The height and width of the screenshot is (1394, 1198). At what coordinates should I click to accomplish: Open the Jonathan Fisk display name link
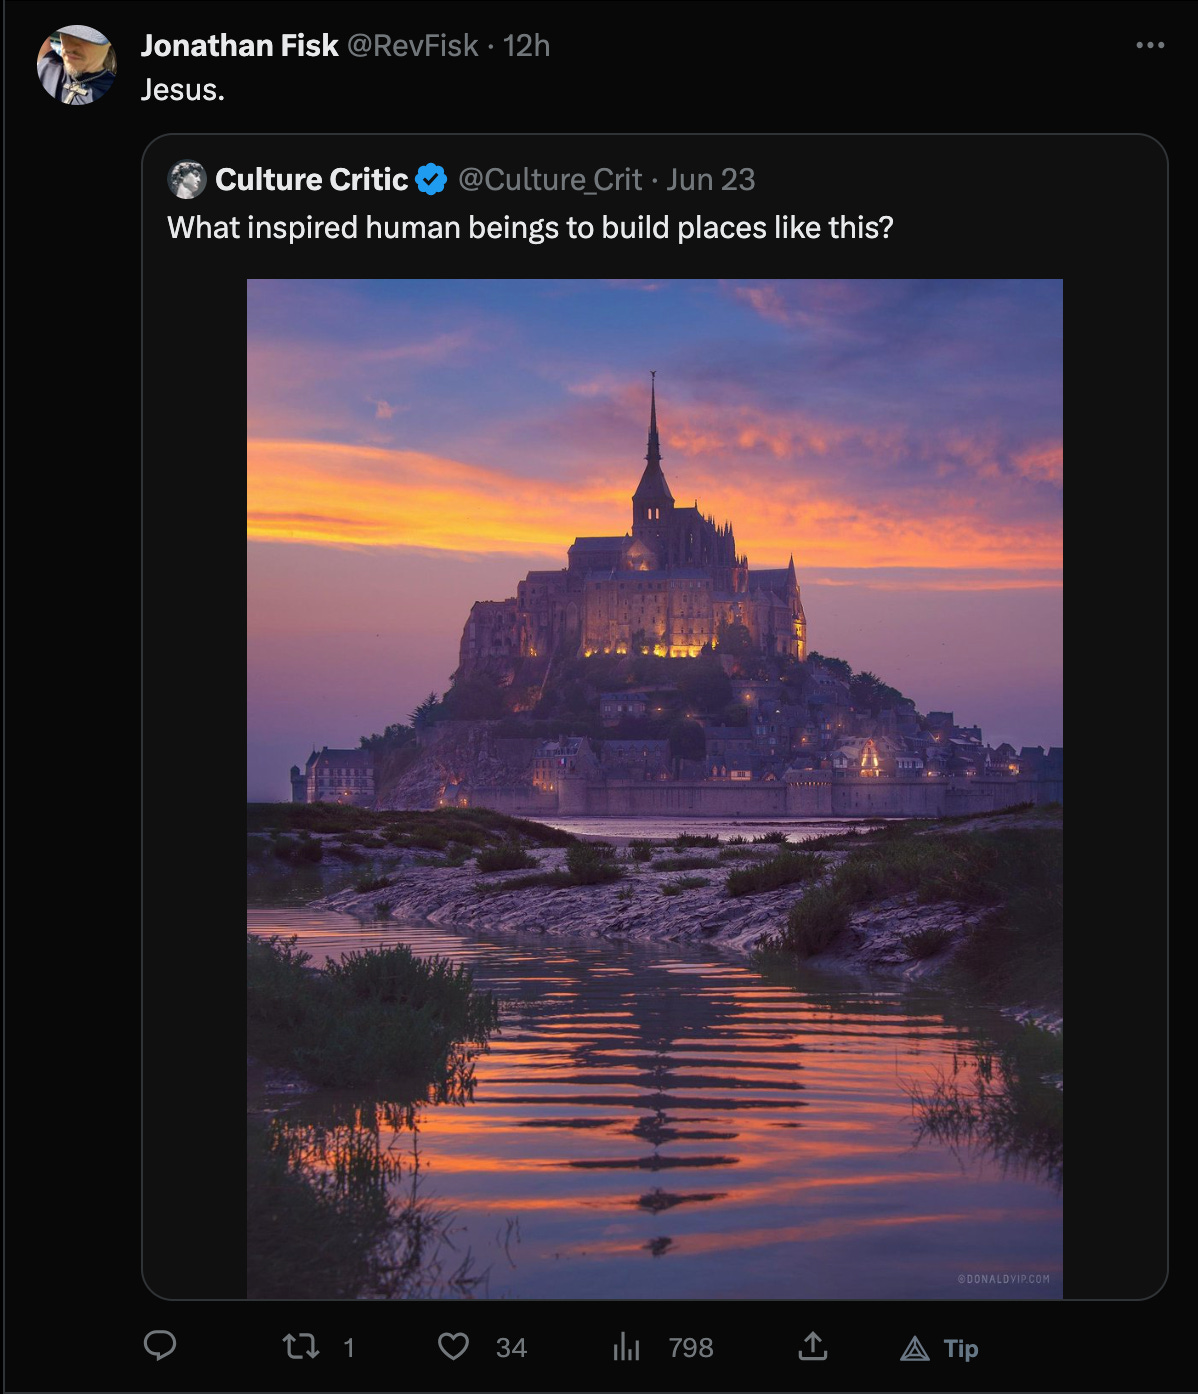pos(239,46)
